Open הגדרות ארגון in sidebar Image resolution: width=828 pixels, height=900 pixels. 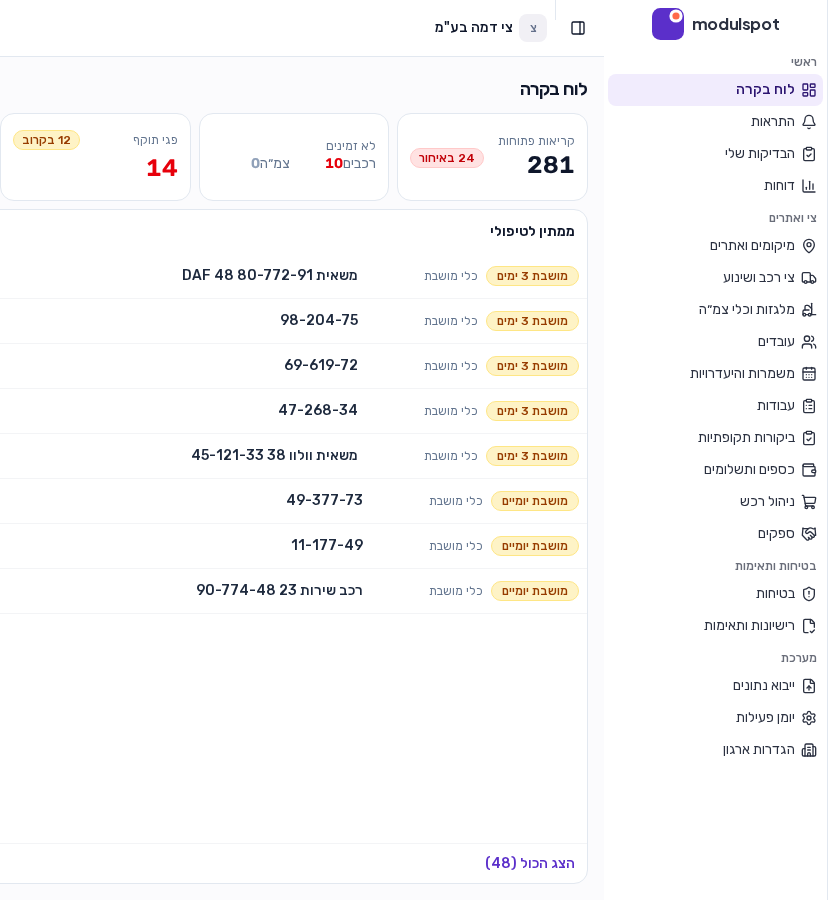click(x=715, y=750)
